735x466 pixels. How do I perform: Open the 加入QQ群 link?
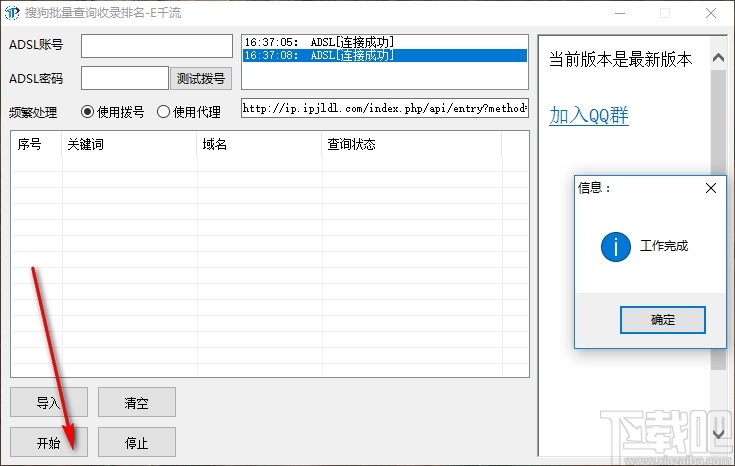click(x=588, y=115)
